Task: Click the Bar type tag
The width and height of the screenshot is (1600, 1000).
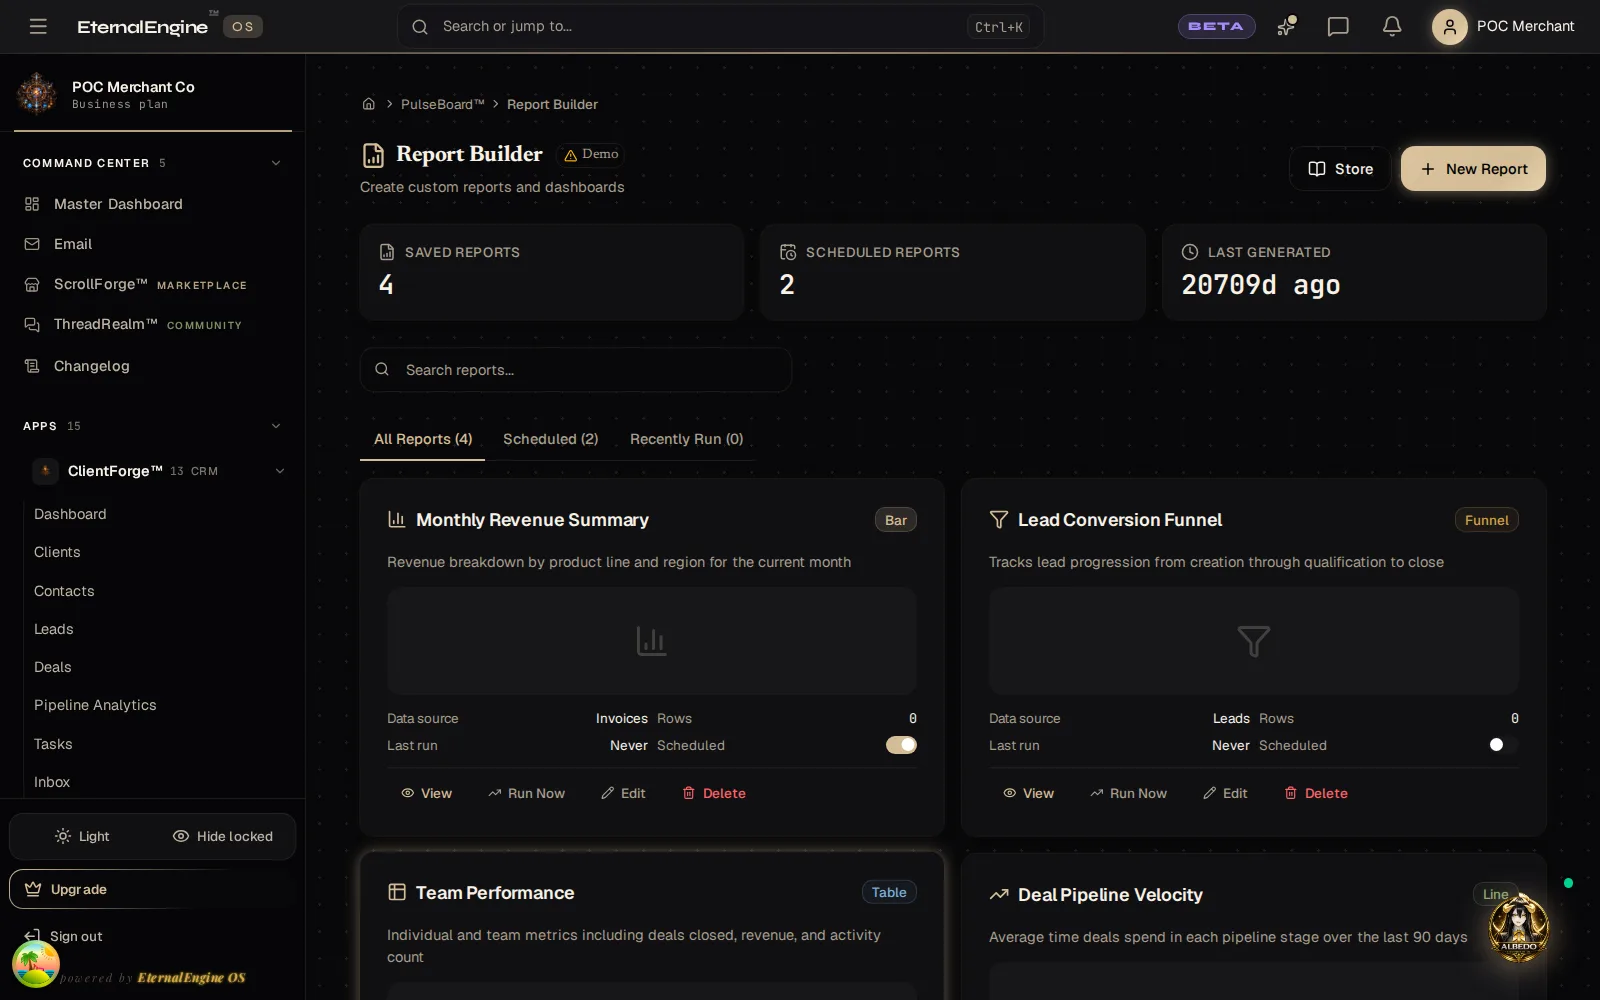Action: pos(896,520)
